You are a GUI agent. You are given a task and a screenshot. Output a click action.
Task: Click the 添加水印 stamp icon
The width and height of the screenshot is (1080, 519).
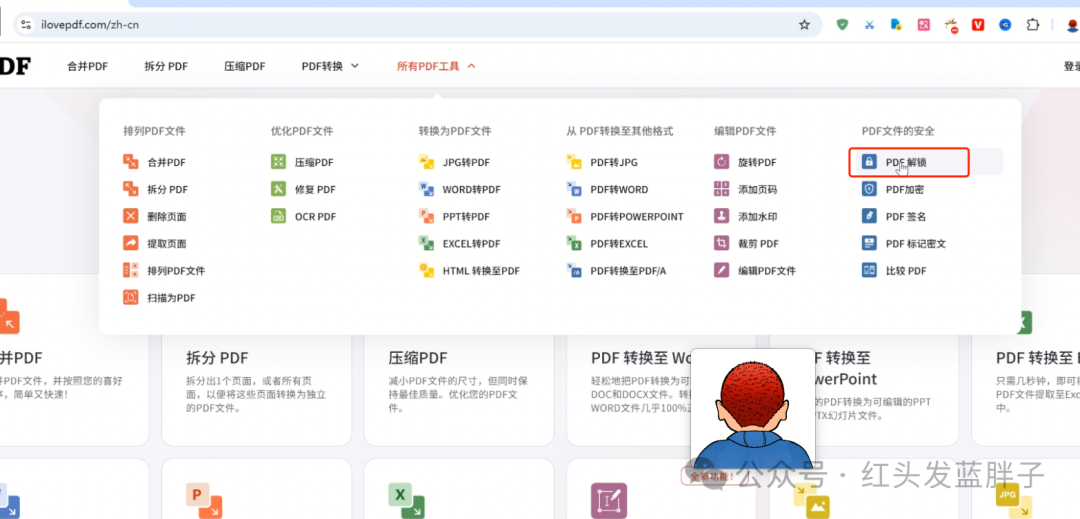click(721, 216)
